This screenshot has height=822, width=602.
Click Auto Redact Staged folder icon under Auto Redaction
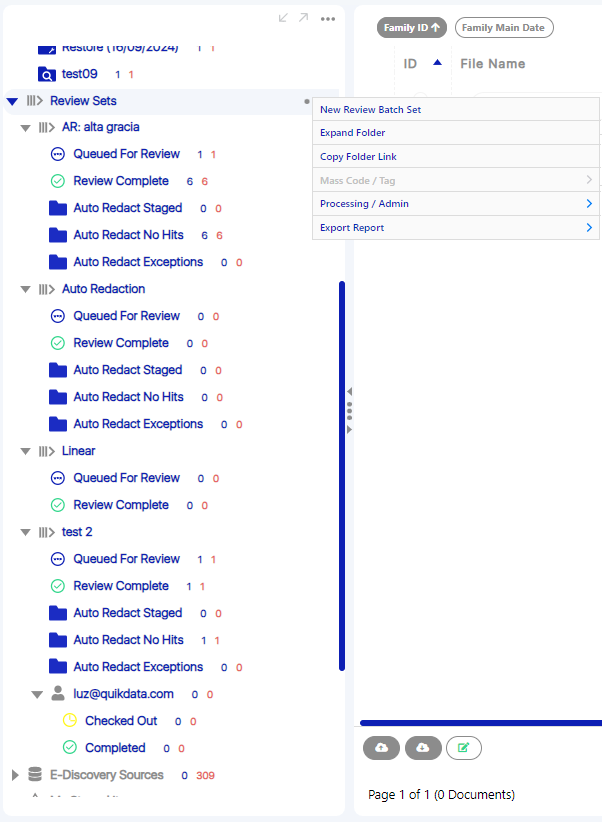(58, 370)
